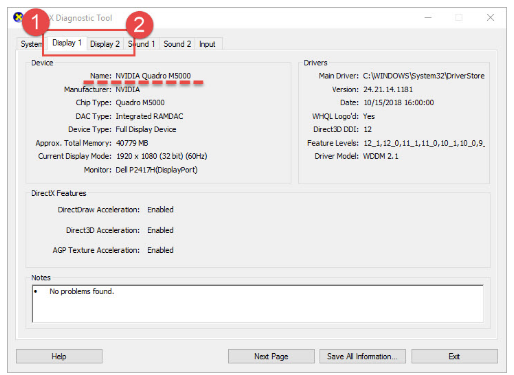Click the Help button

(x=59, y=356)
